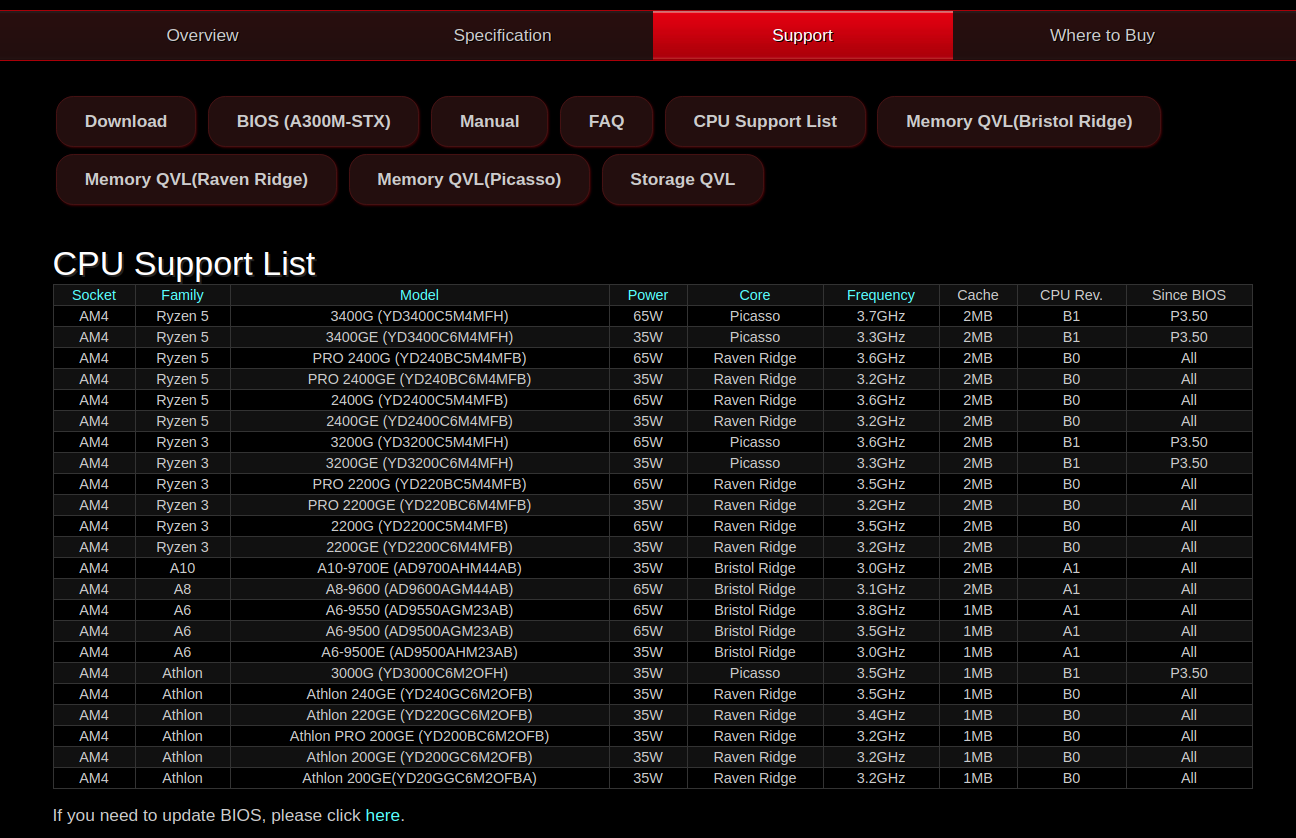Click the Athlon 240GE (YD240GC6M2OFB) row
This screenshot has width=1296, height=838.
click(x=419, y=694)
